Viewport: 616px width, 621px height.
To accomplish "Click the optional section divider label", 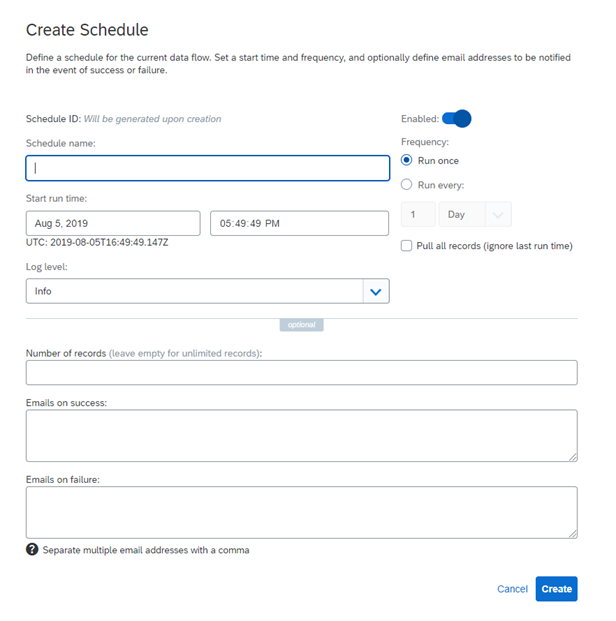I will click(301, 325).
